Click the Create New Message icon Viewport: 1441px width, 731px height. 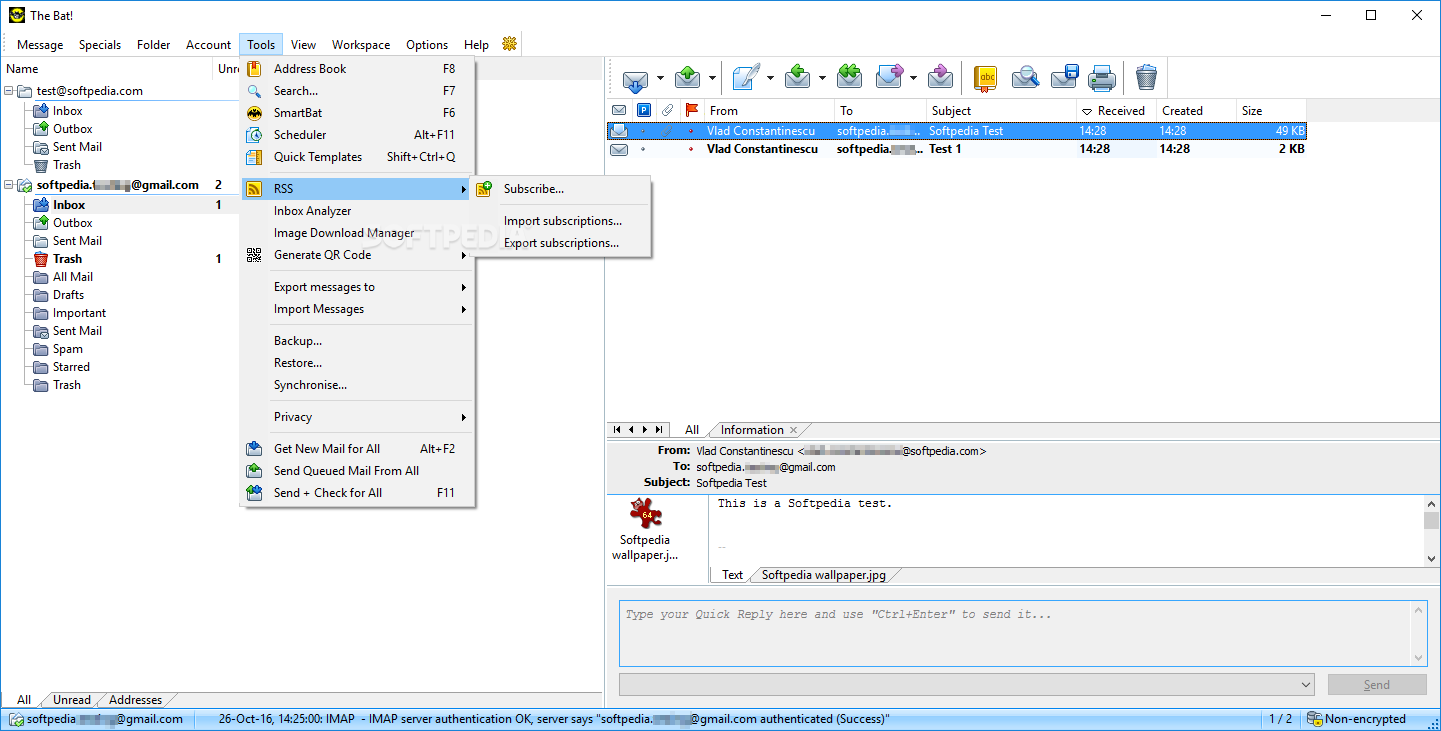click(x=746, y=77)
